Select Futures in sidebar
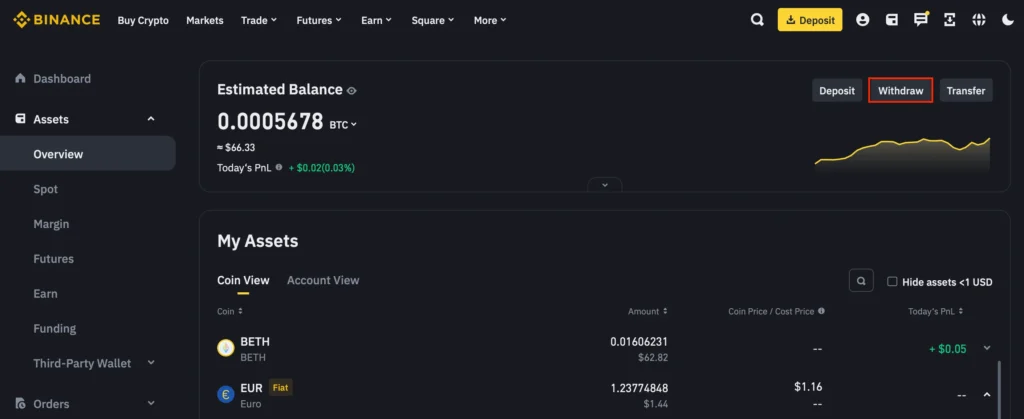The image size is (1024, 419). tap(54, 258)
